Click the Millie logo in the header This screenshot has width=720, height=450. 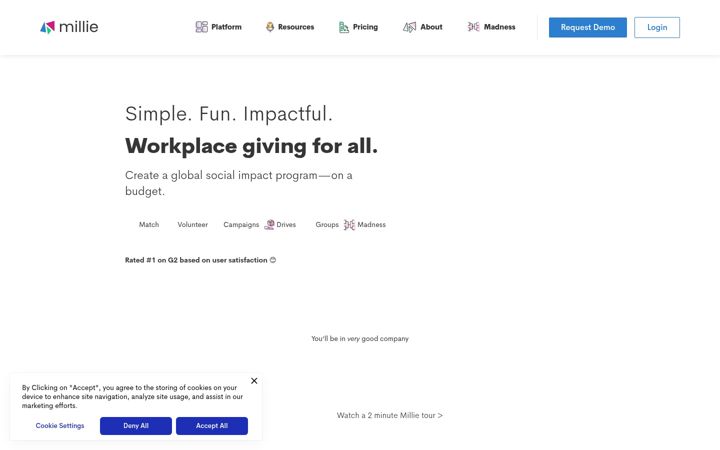69,27
